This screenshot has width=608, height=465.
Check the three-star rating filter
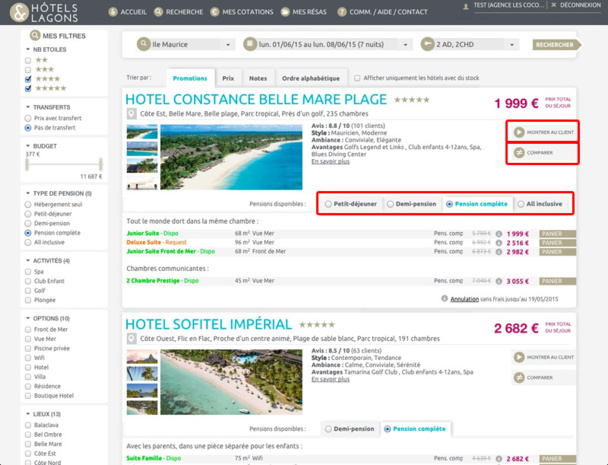click(x=28, y=69)
